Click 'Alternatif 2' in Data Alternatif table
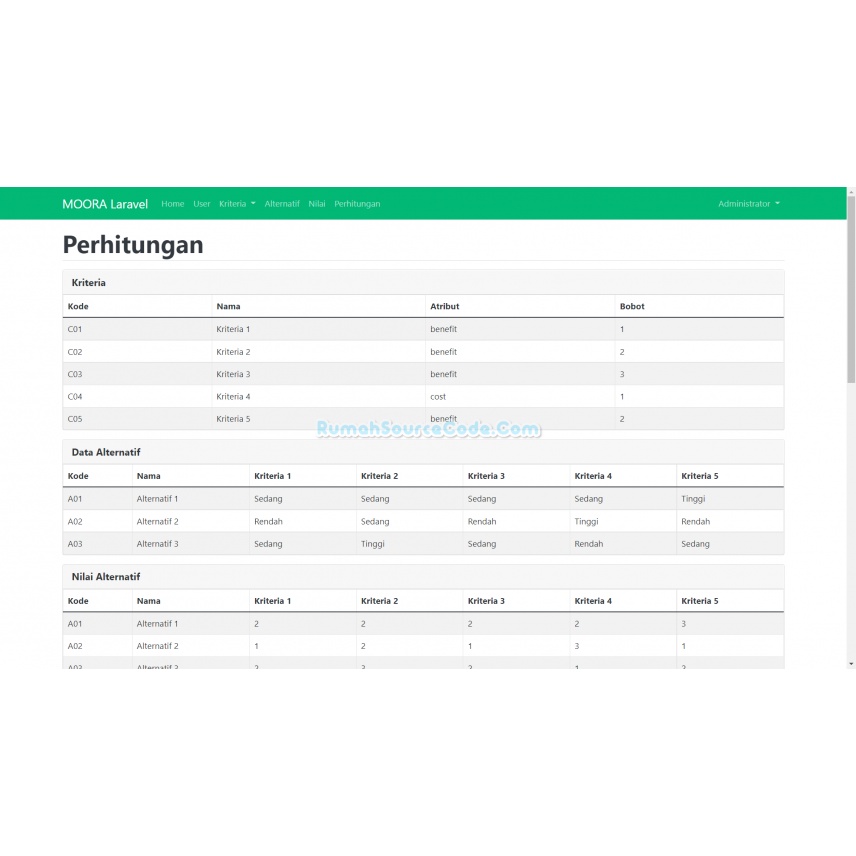 coord(157,522)
